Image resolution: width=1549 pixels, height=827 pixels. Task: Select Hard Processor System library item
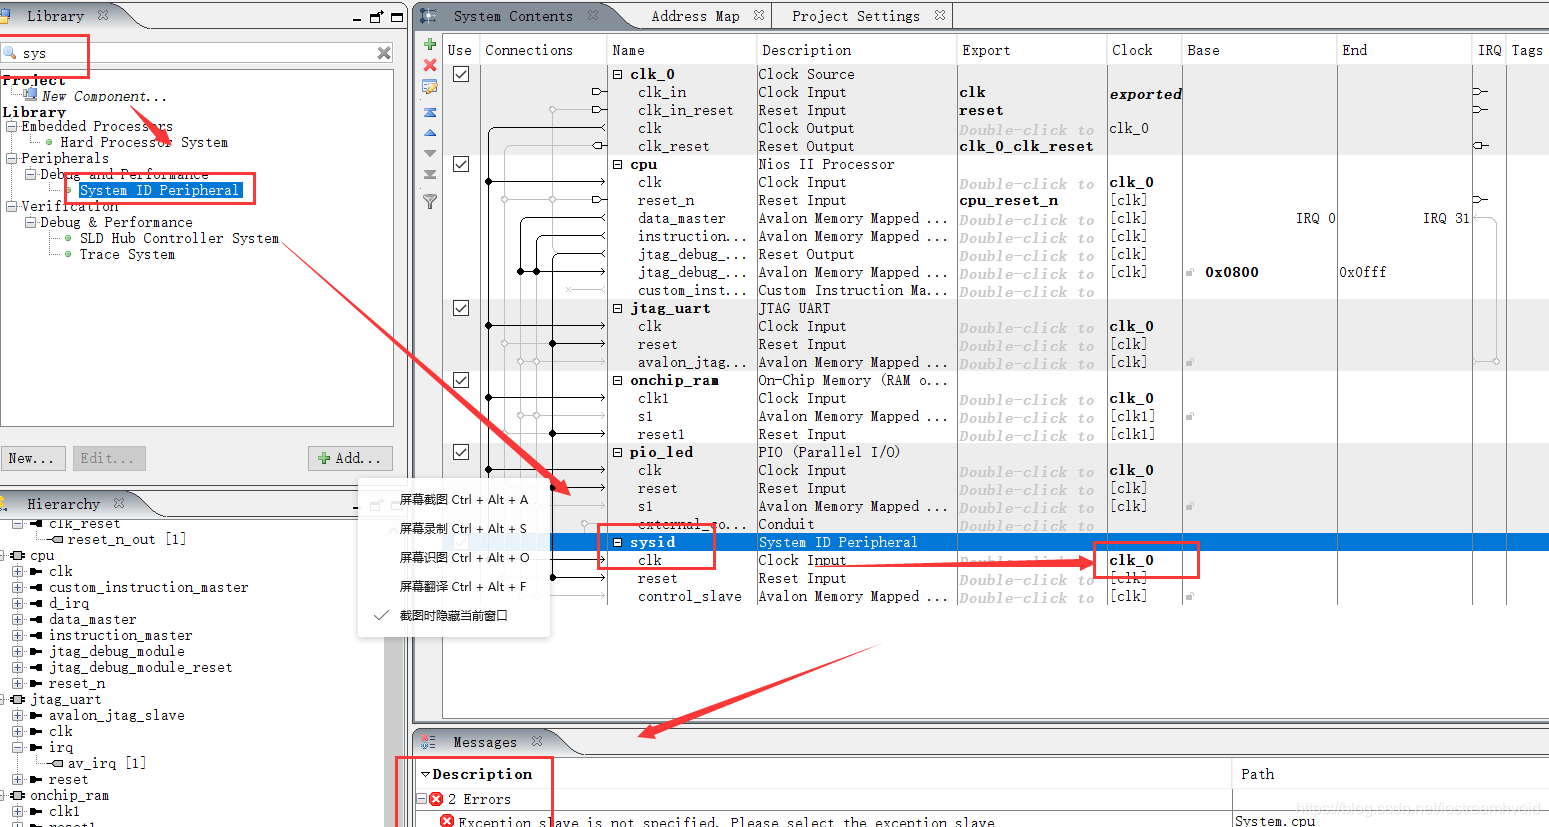(x=144, y=142)
